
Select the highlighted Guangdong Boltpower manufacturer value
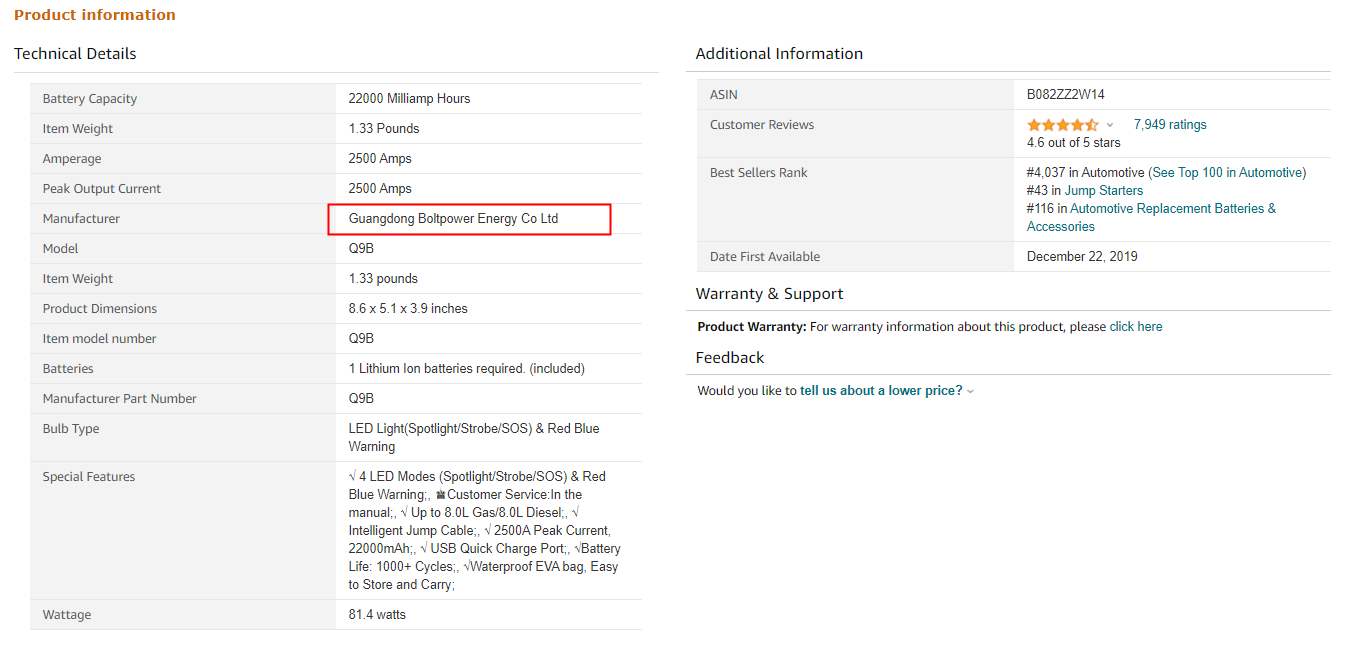tap(453, 219)
